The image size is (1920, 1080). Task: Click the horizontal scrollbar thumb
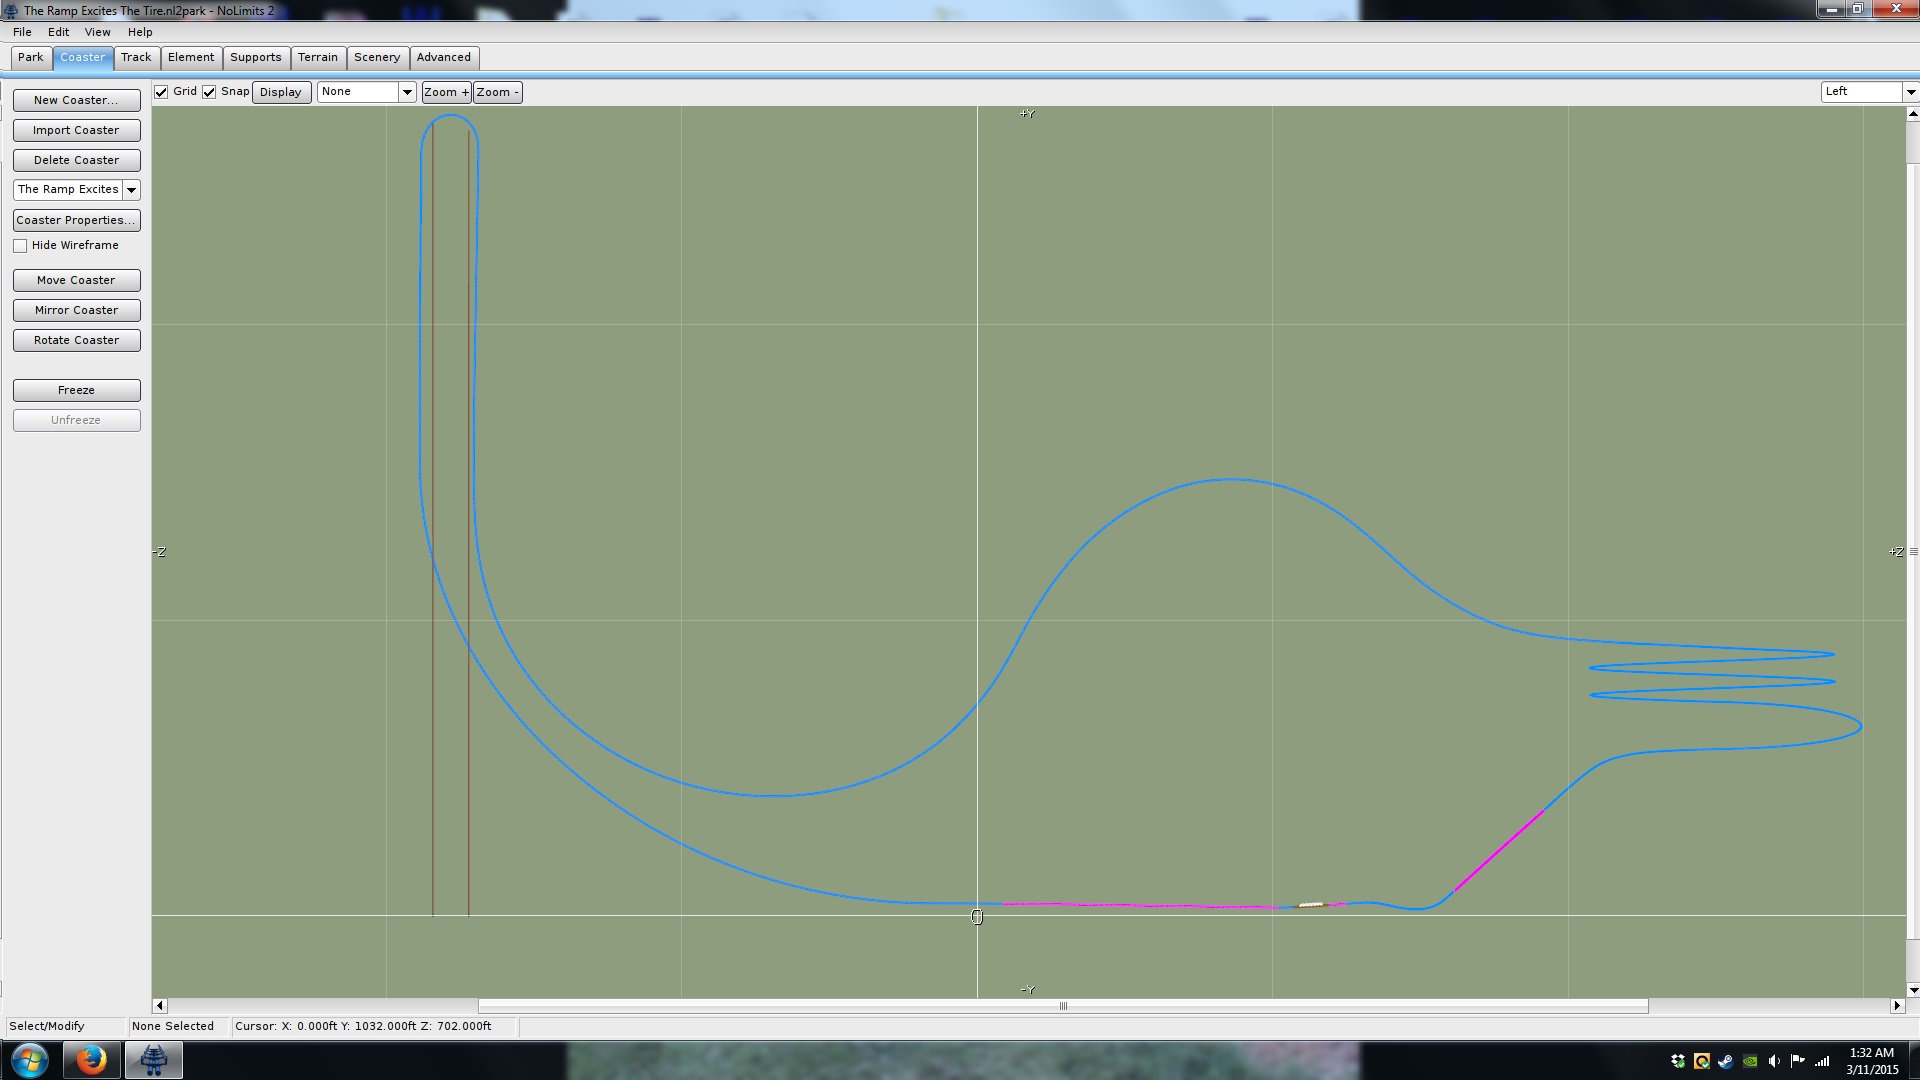click(1062, 1006)
